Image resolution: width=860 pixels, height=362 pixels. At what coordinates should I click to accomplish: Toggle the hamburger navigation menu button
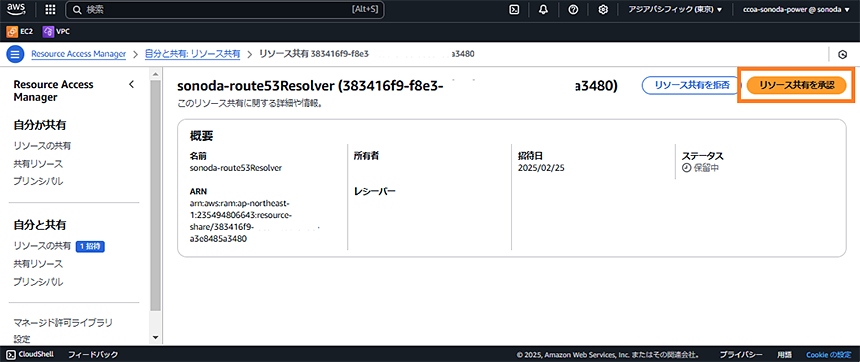(x=15, y=54)
